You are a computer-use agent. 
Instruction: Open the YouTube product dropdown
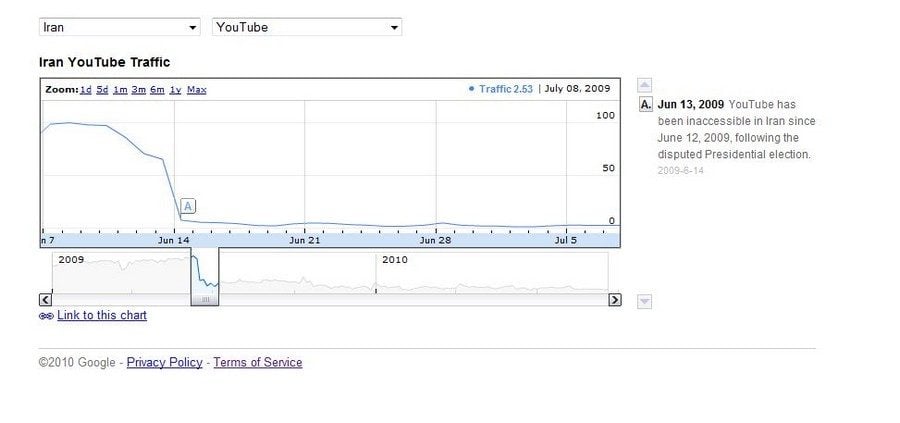click(307, 27)
